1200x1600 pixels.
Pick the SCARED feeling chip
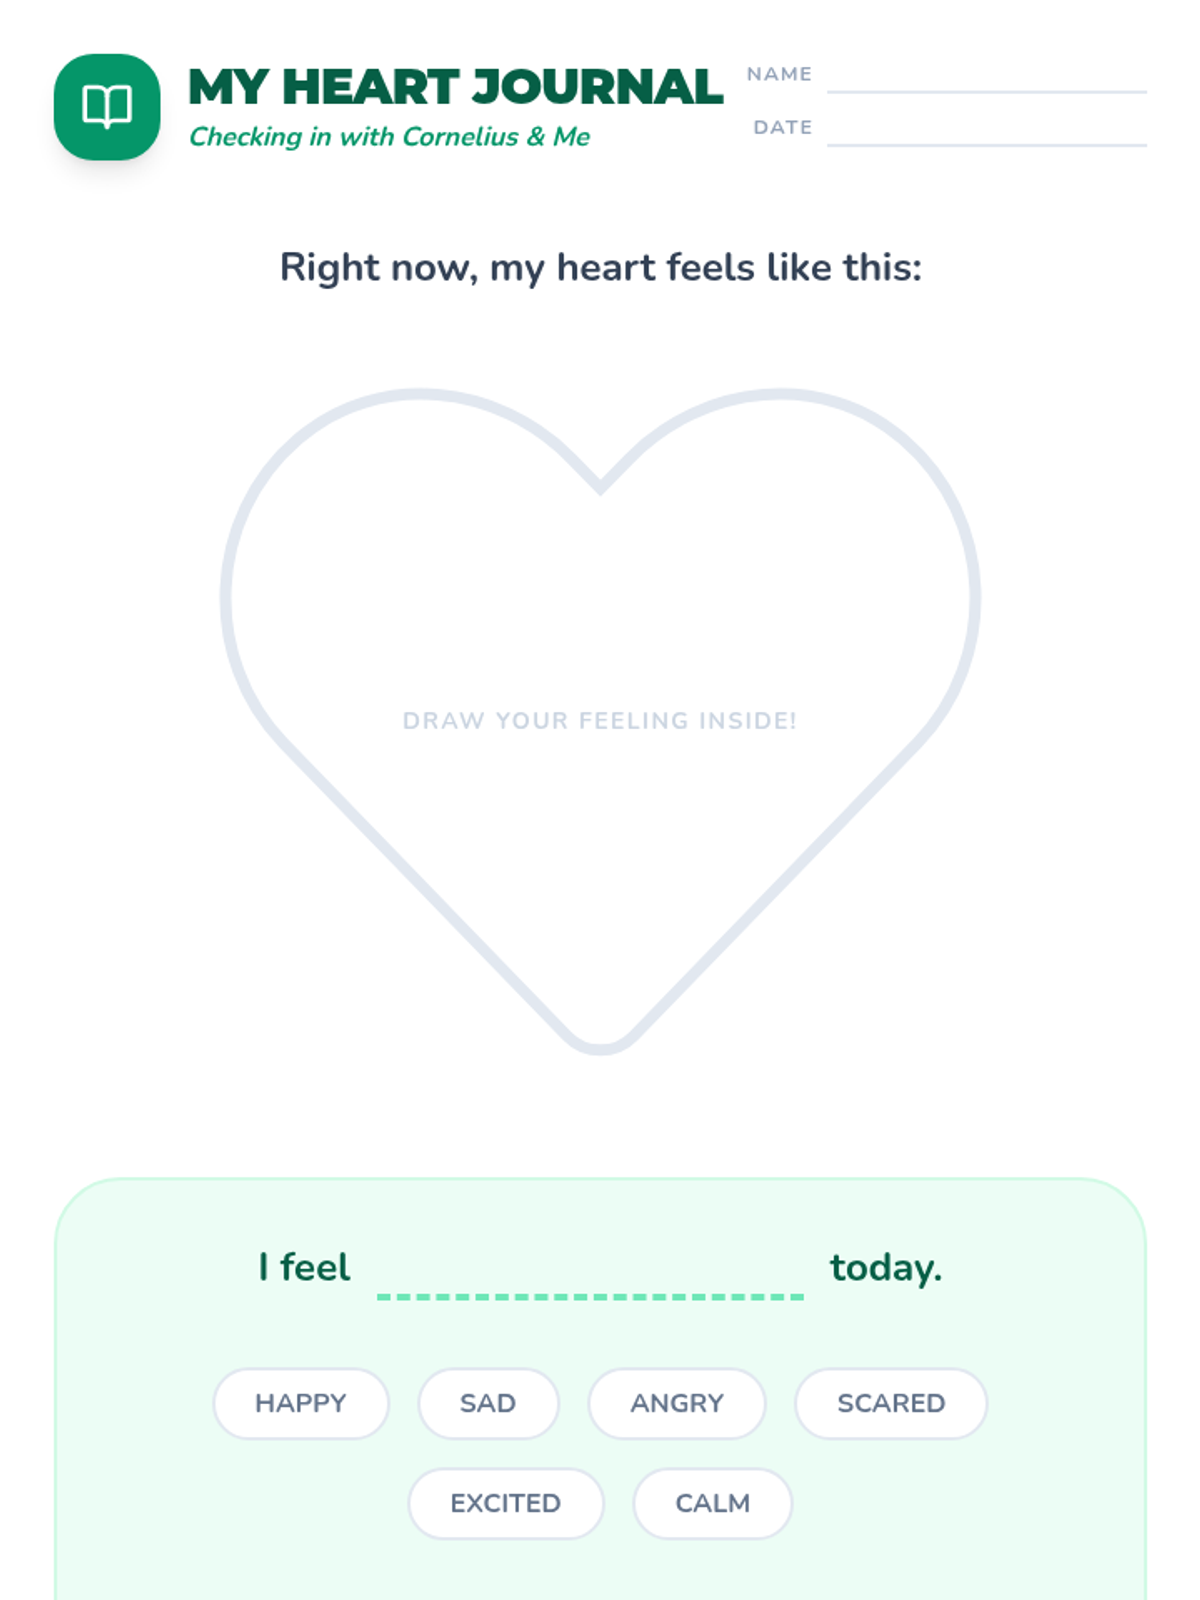(x=891, y=1403)
